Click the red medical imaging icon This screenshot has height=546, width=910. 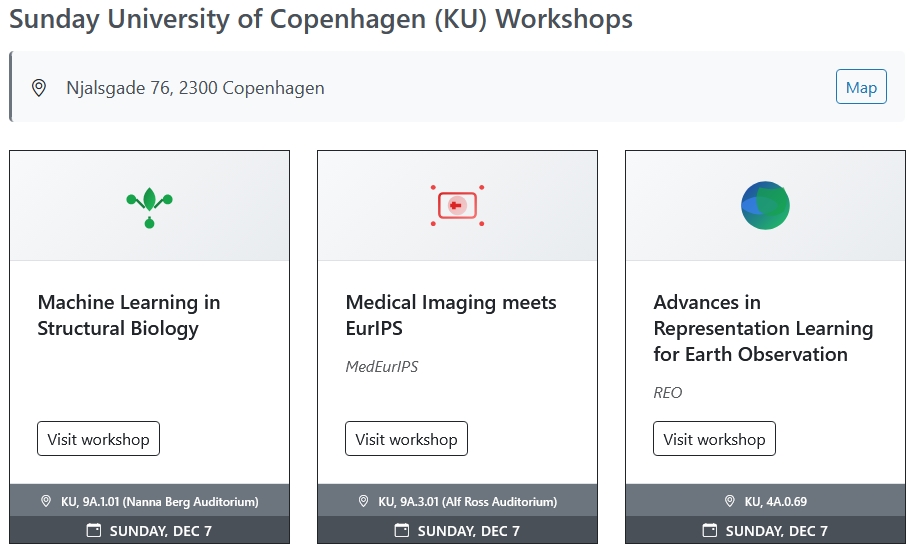coord(457,206)
